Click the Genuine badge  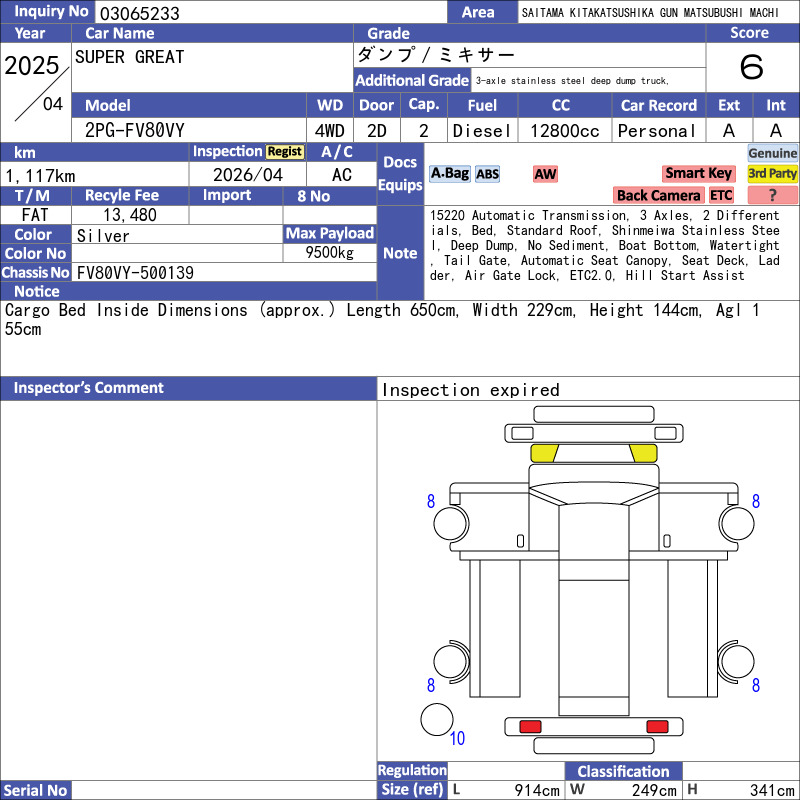tap(772, 153)
